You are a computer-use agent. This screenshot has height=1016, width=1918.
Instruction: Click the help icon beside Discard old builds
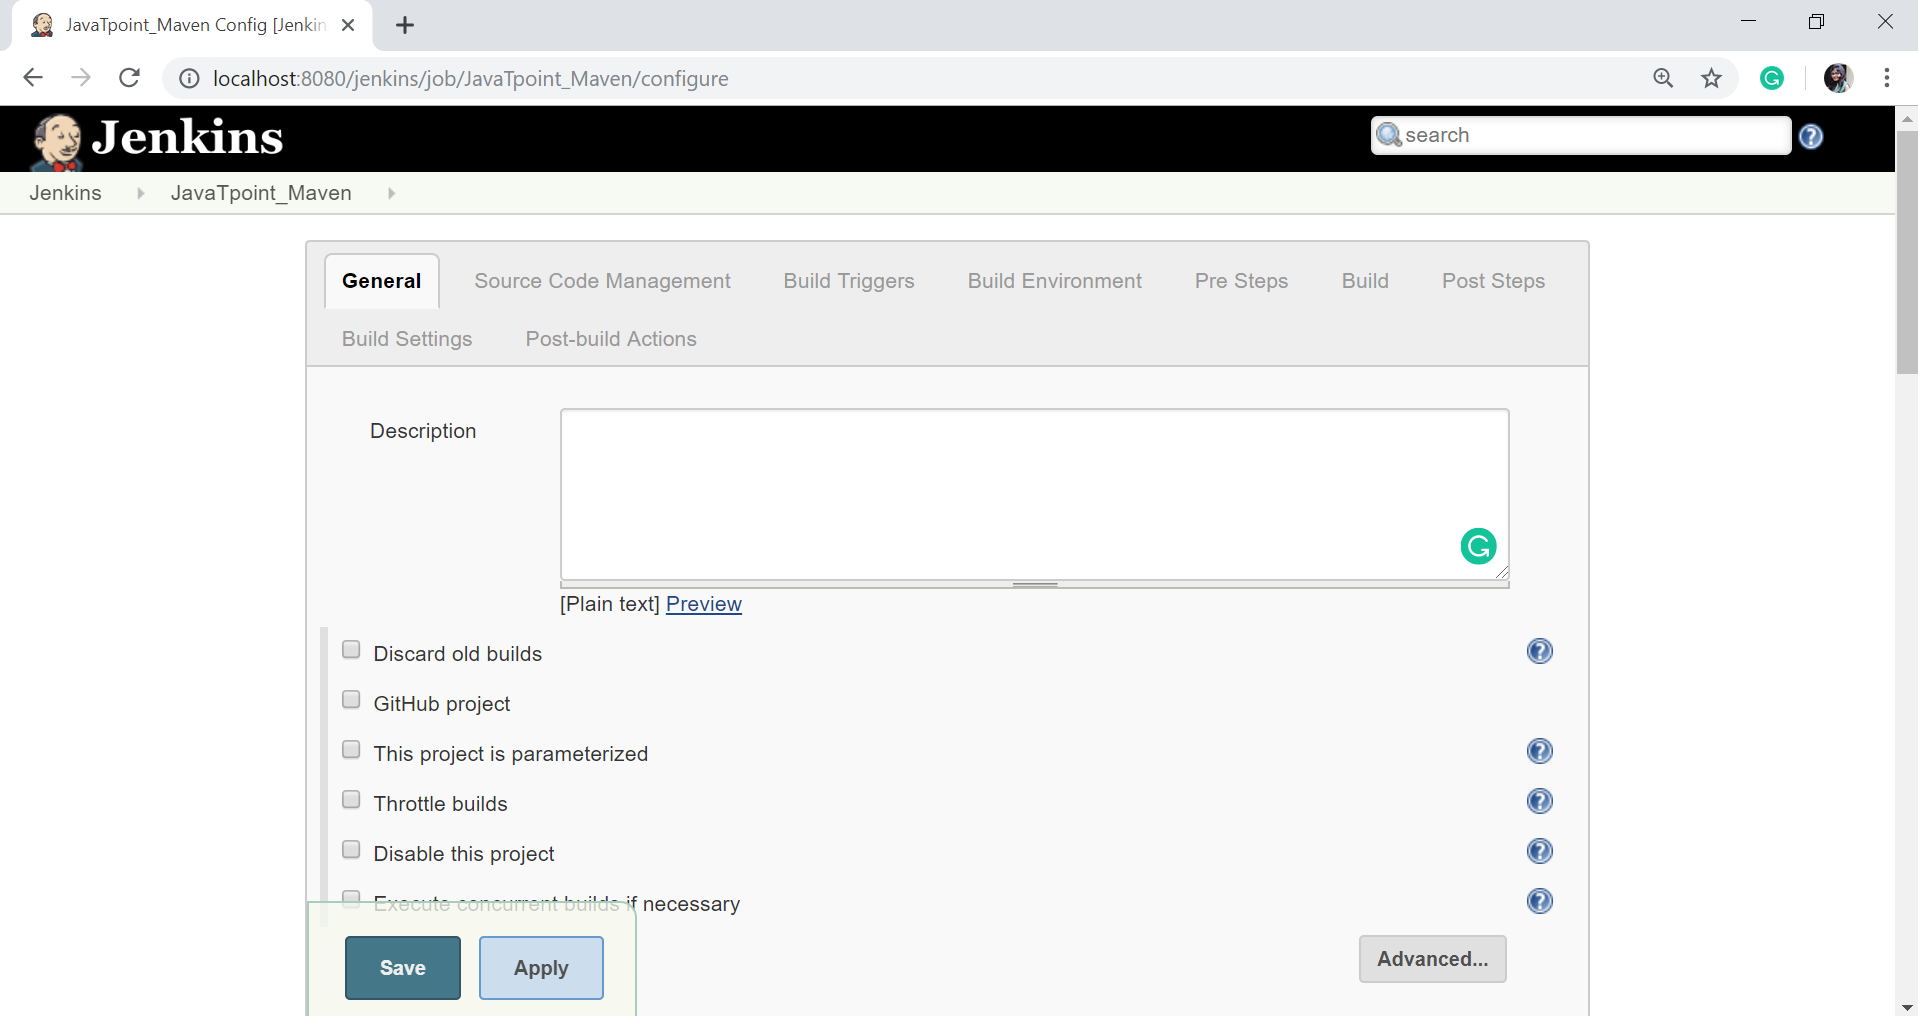[x=1539, y=652]
